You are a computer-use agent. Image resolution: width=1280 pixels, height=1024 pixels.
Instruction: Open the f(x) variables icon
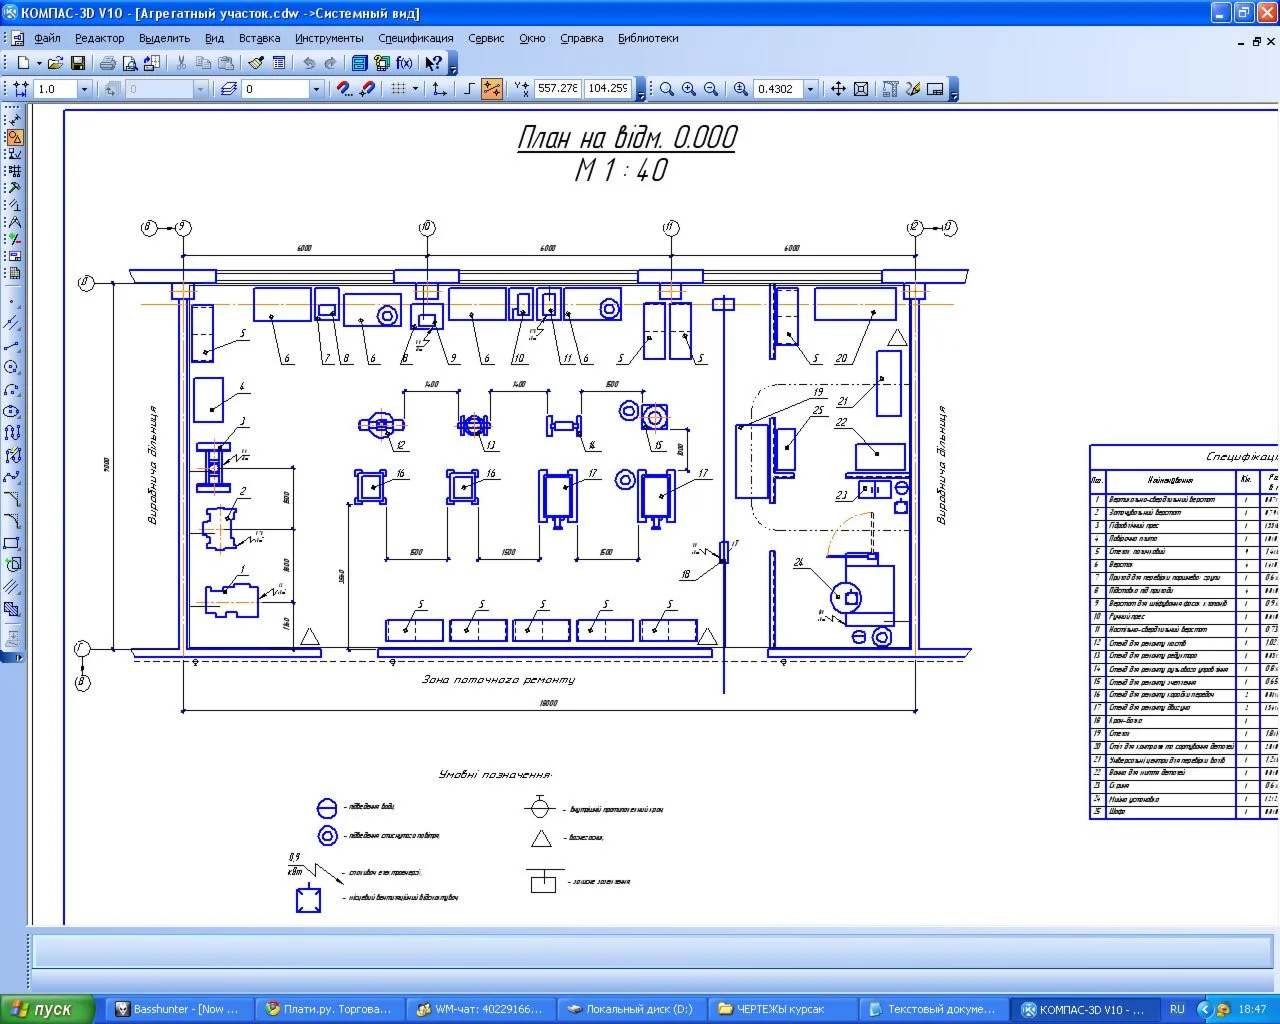404,63
